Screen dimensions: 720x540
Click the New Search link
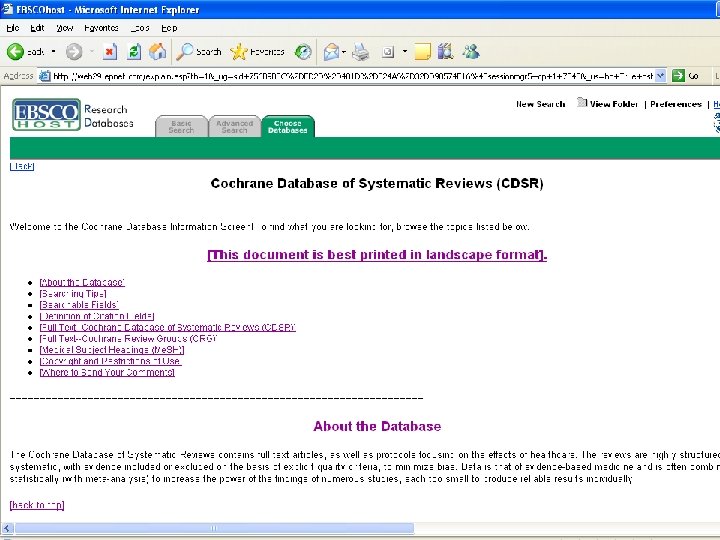pos(540,104)
